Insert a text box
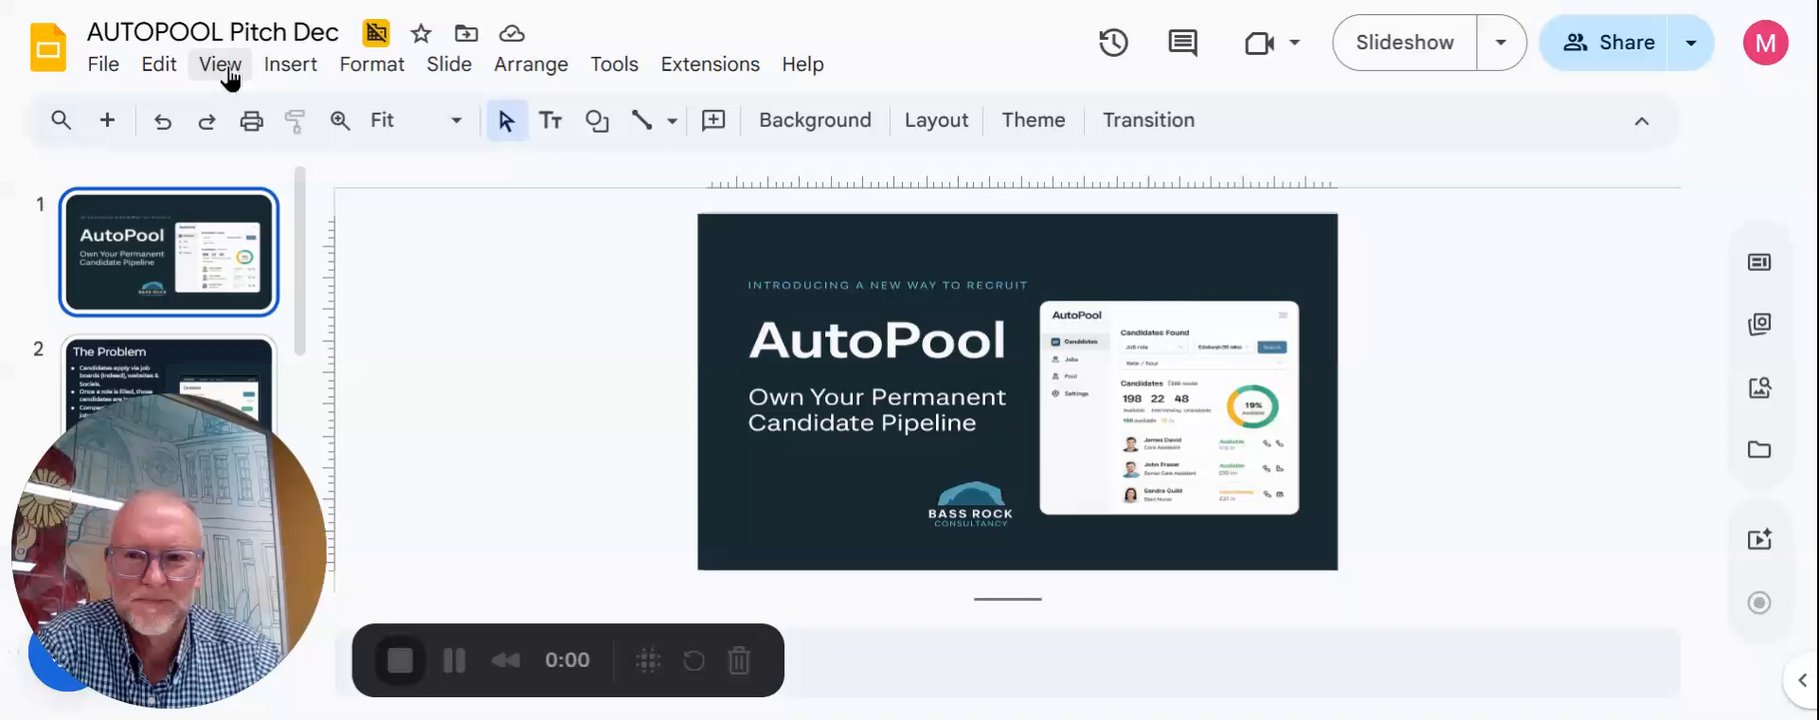The width and height of the screenshot is (1819, 720). tap(550, 120)
